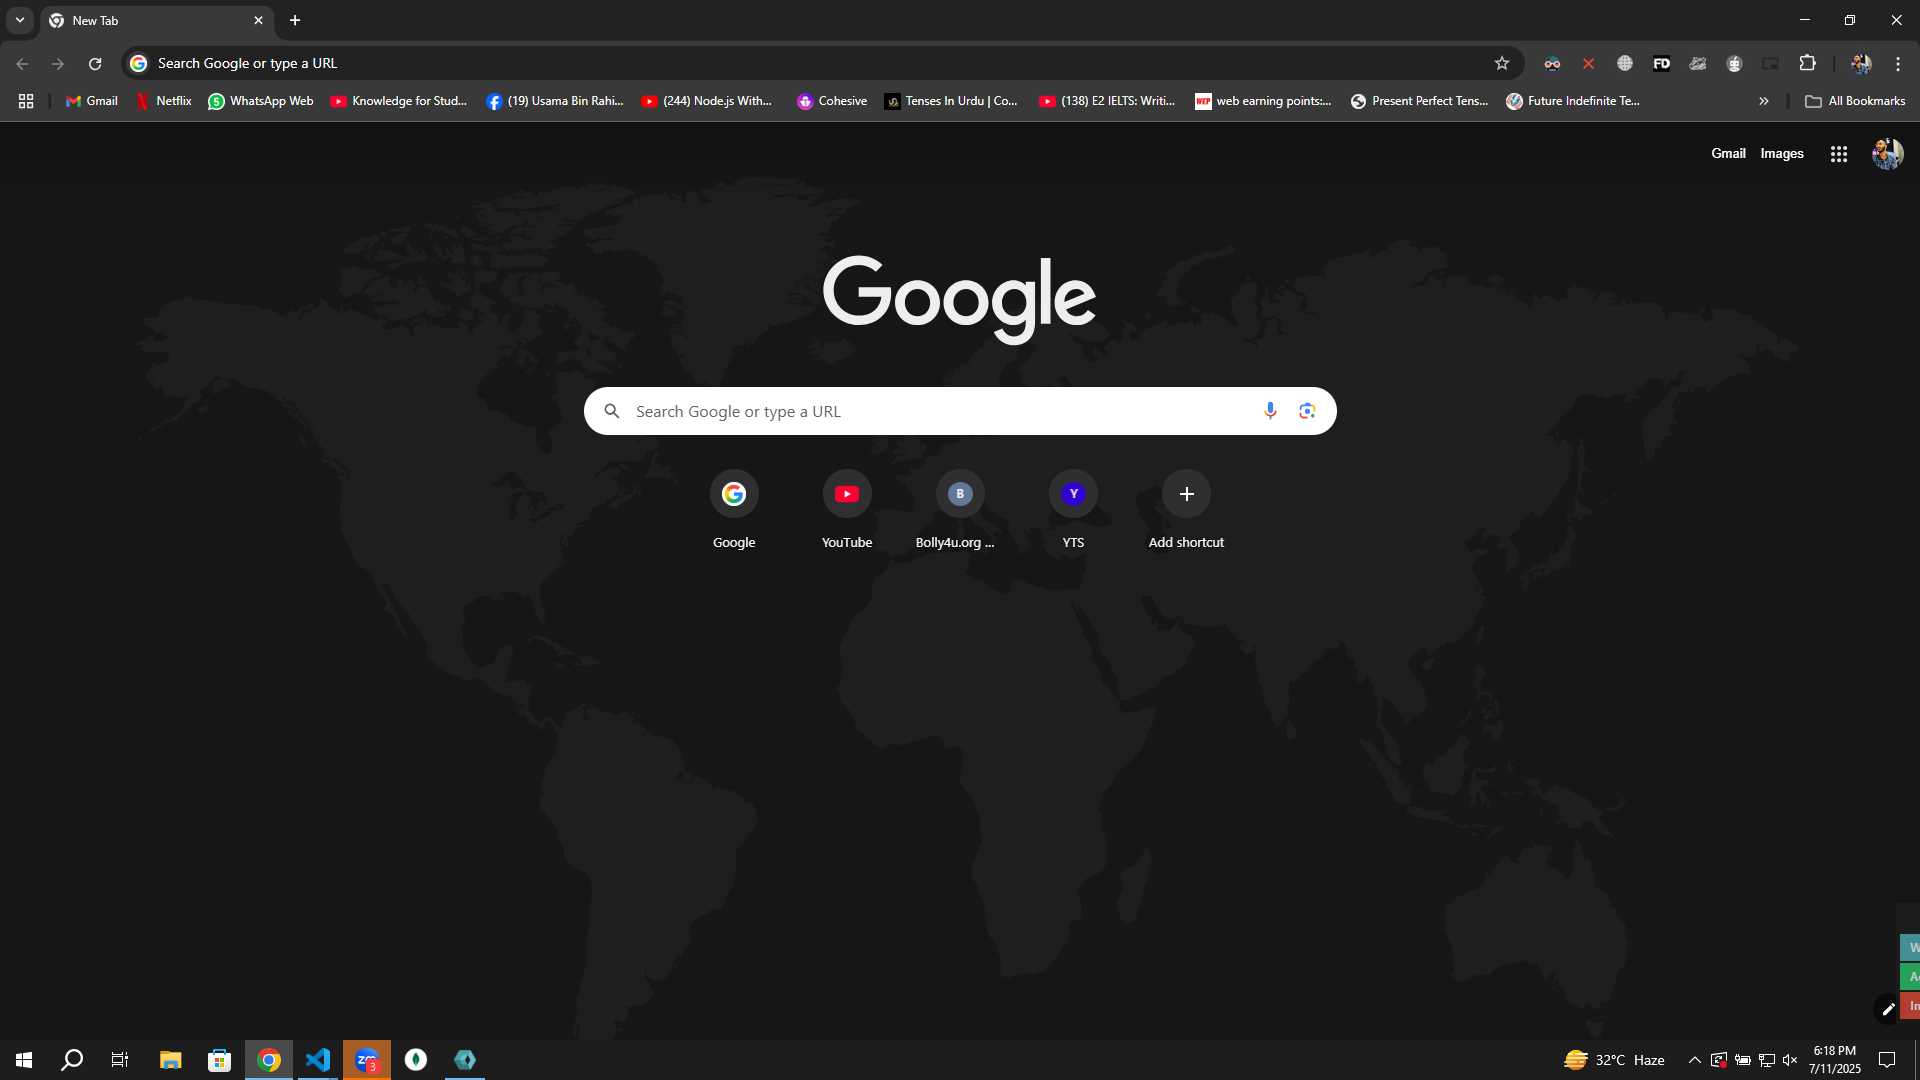
Task: Open the Google apps grid launcher
Action: coord(1838,154)
